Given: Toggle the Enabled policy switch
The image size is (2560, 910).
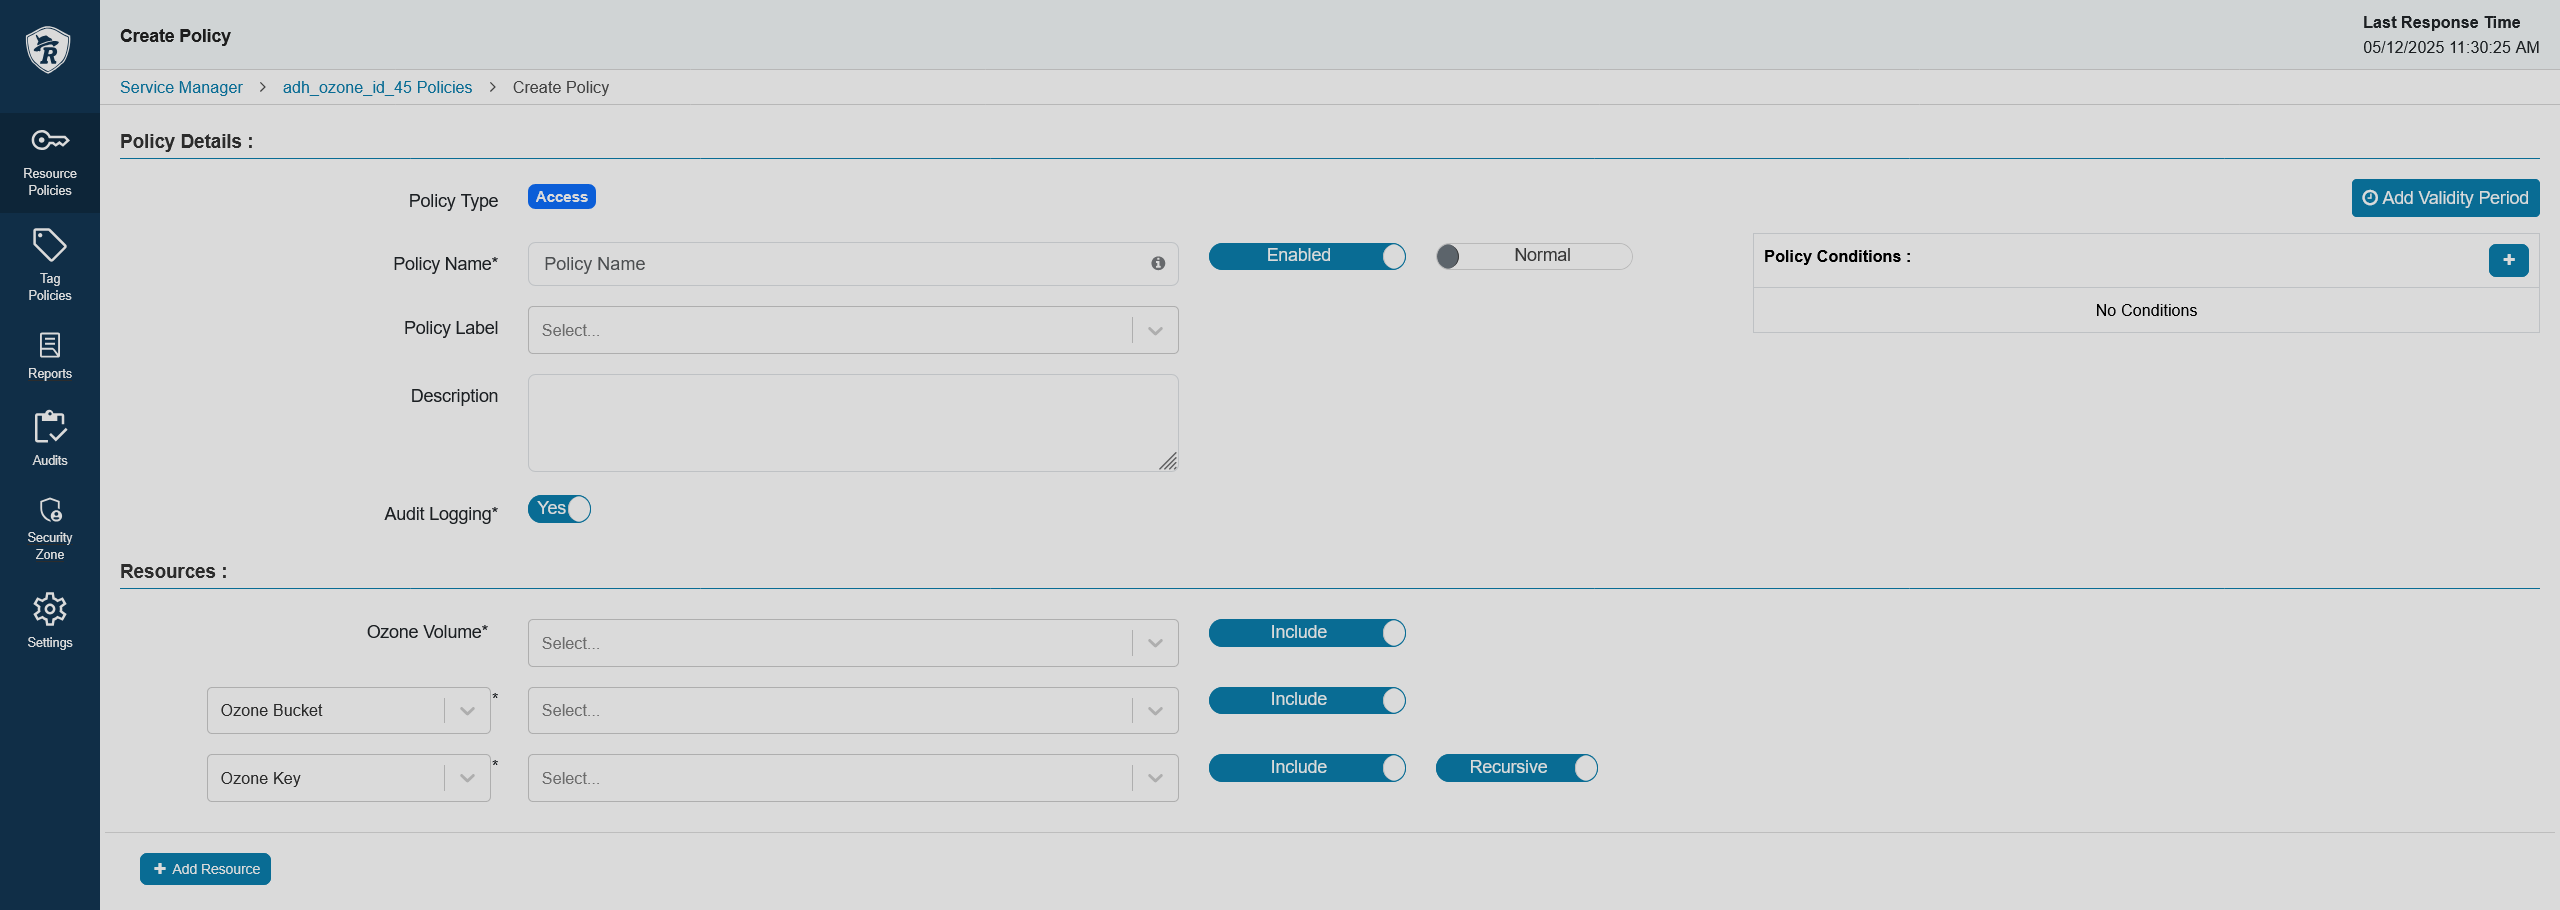Looking at the screenshot, I should pos(1307,256).
